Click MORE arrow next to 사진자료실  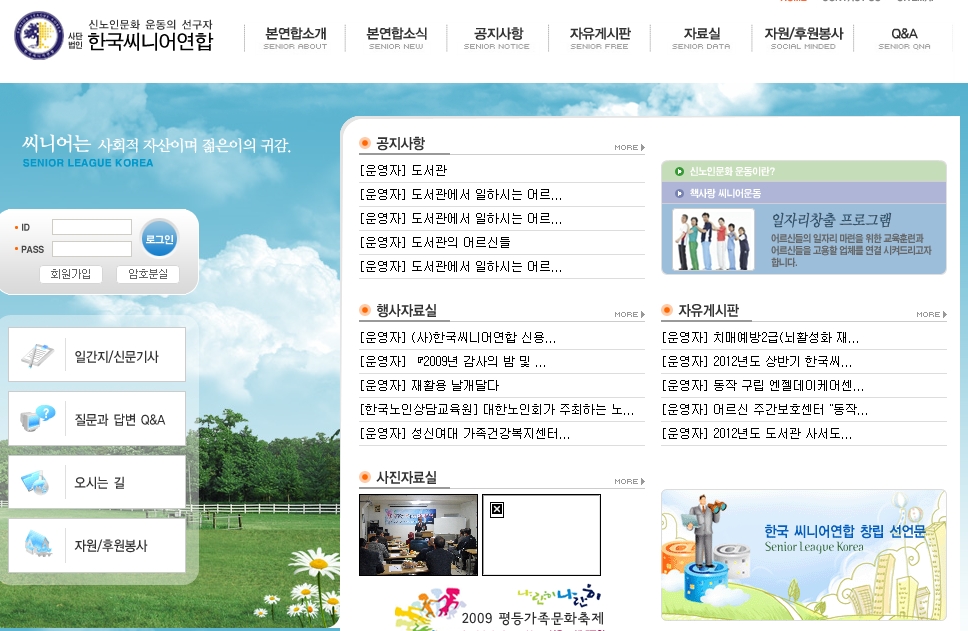pos(629,481)
